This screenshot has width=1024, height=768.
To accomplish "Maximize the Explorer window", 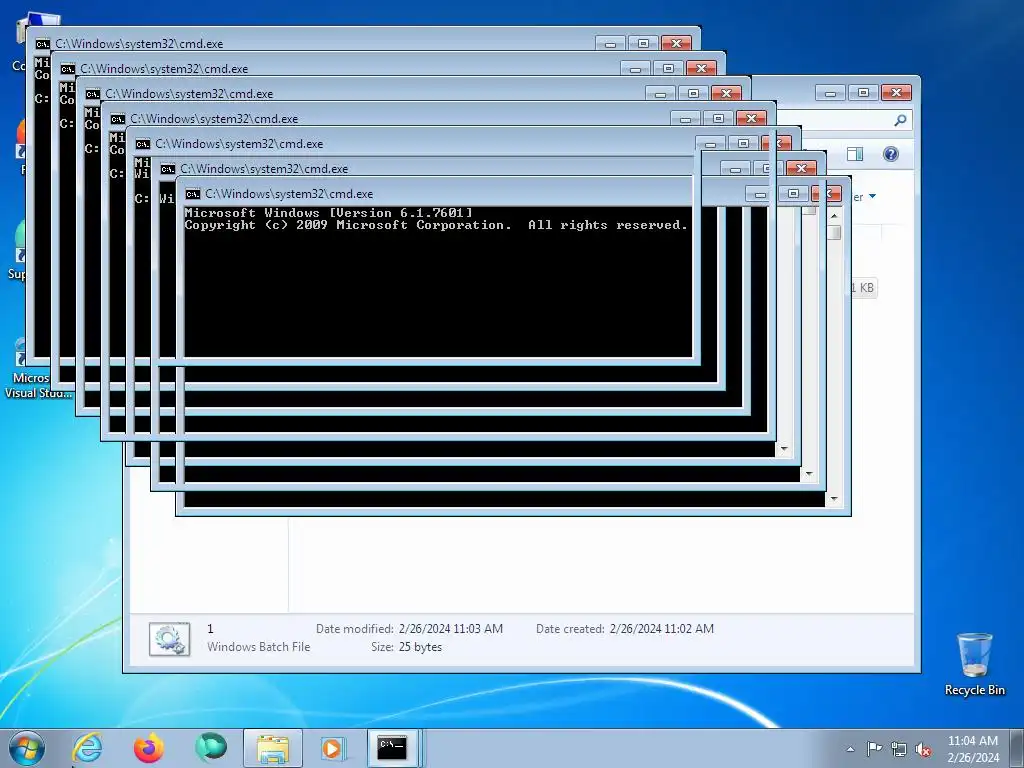I will pyautogui.click(x=863, y=93).
